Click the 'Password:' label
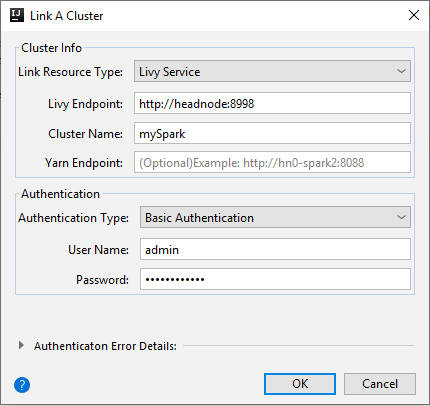Image resolution: width=430 pixels, height=406 pixels. 102,280
